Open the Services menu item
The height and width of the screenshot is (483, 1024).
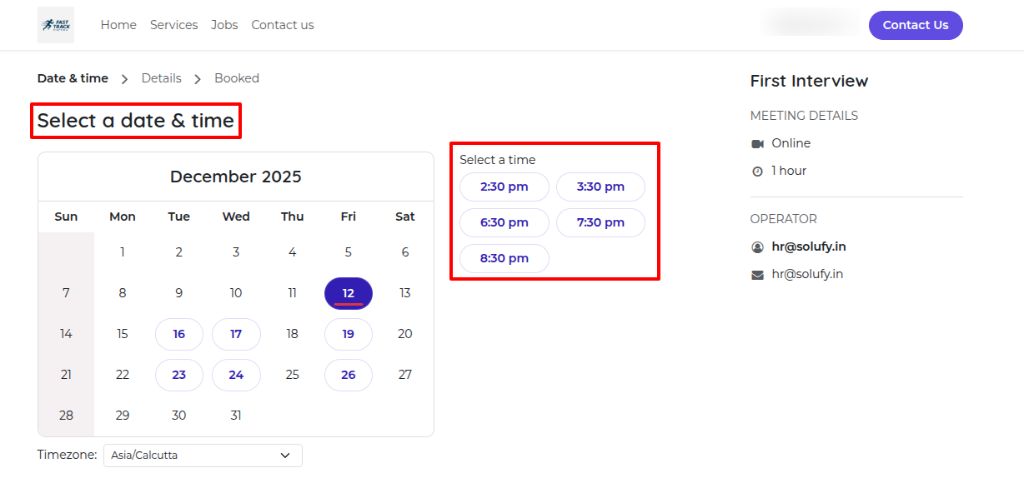(x=174, y=25)
